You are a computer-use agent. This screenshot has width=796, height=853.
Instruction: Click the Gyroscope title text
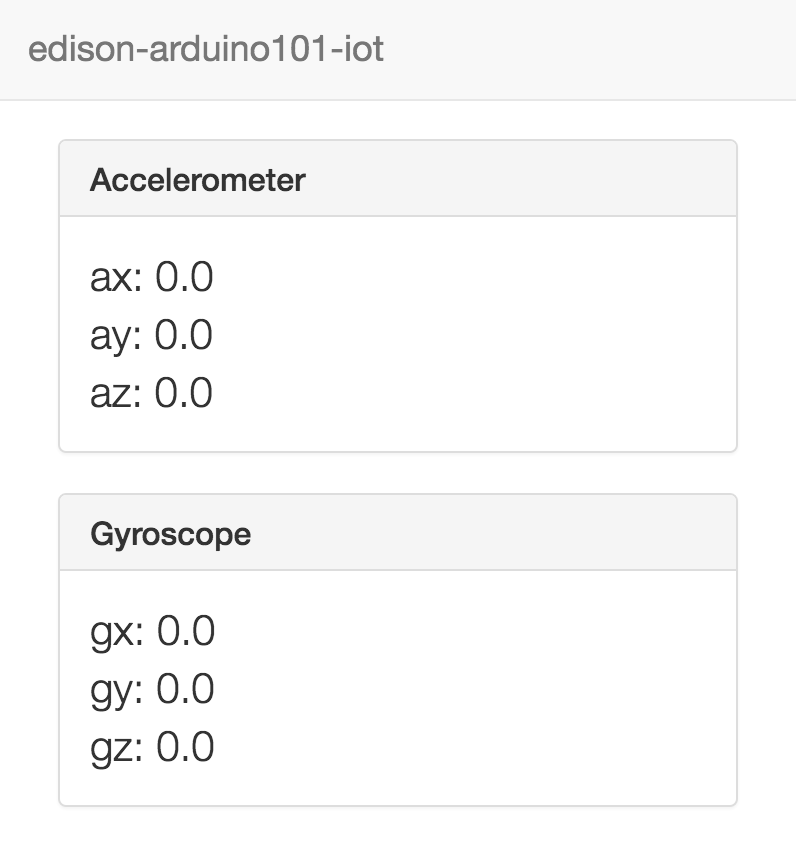[x=170, y=534]
